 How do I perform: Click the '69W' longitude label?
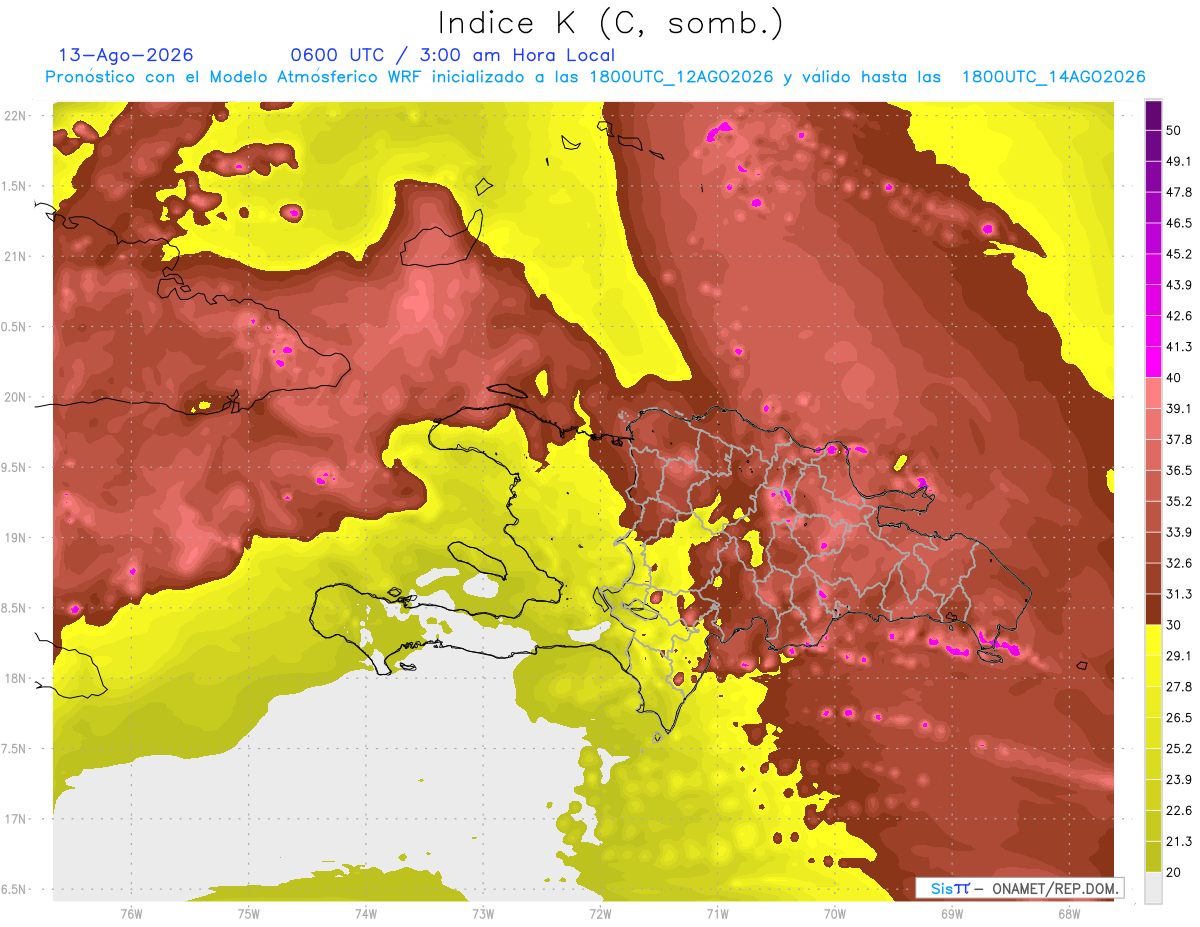click(x=952, y=912)
